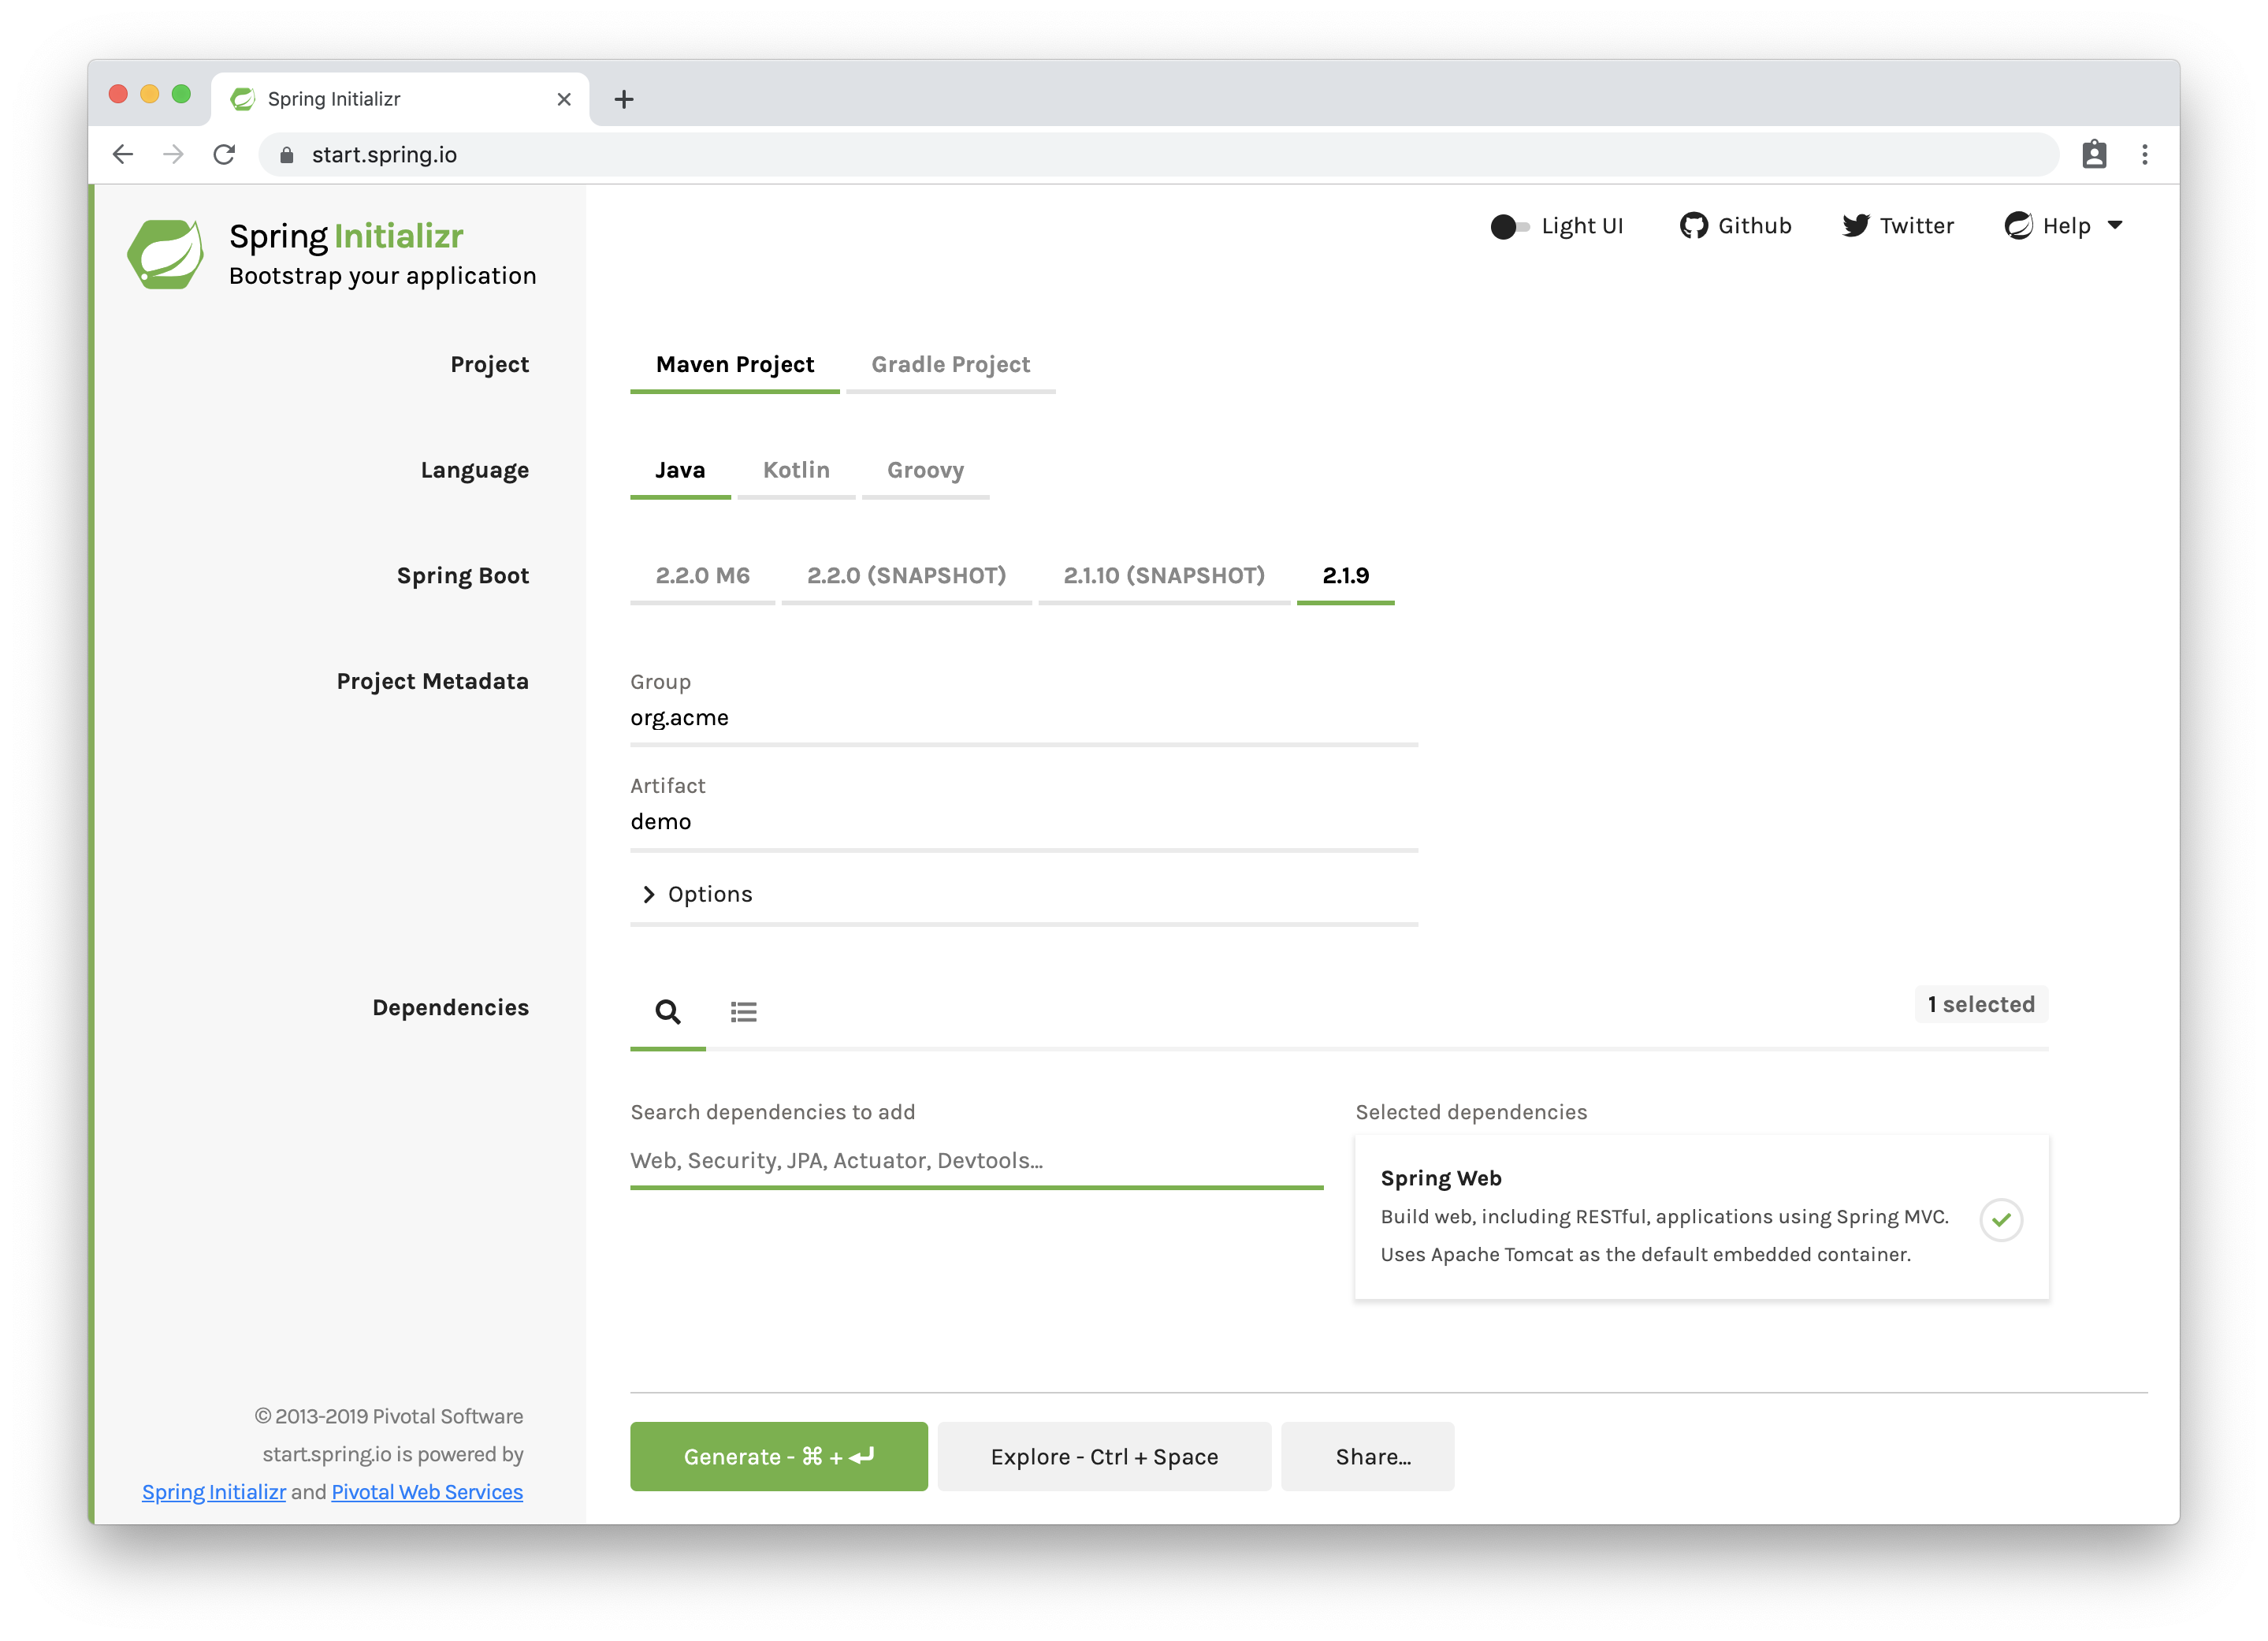The width and height of the screenshot is (2268, 1641).
Task: Reload the start.spring.io page
Action: (x=224, y=154)
